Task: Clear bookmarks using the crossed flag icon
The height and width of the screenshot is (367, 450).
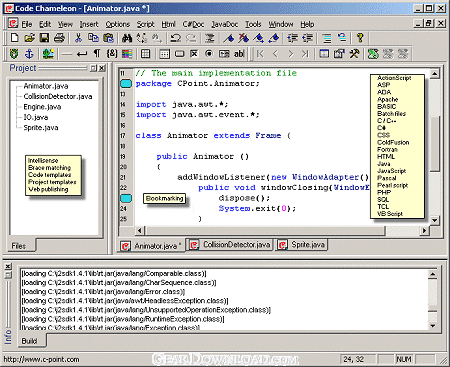Action: pos(244,38)
